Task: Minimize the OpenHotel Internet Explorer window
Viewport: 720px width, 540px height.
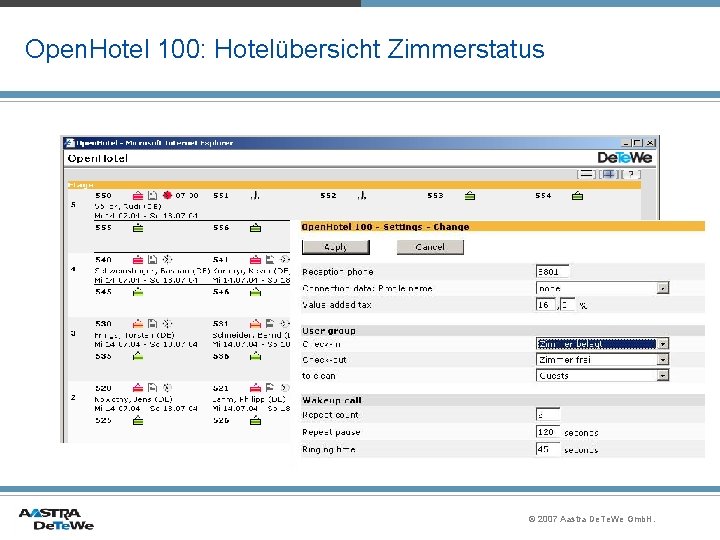Action: tap(627, 143)
